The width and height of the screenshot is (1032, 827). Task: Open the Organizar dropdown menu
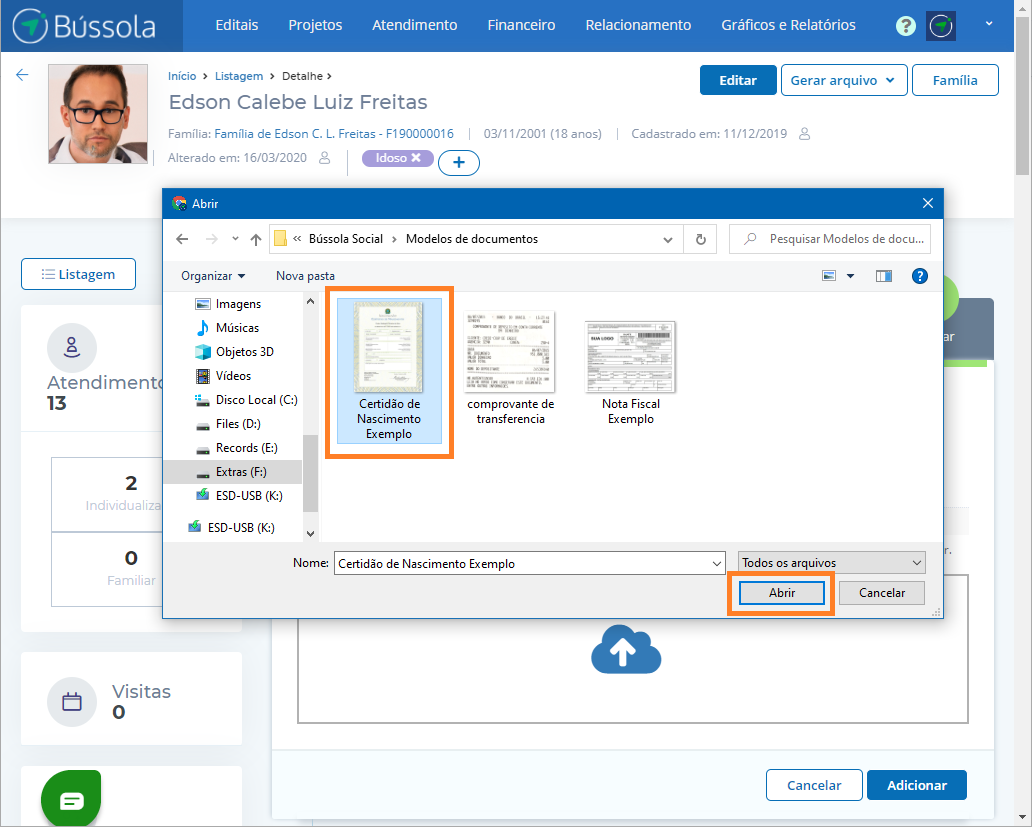(213, 276)
